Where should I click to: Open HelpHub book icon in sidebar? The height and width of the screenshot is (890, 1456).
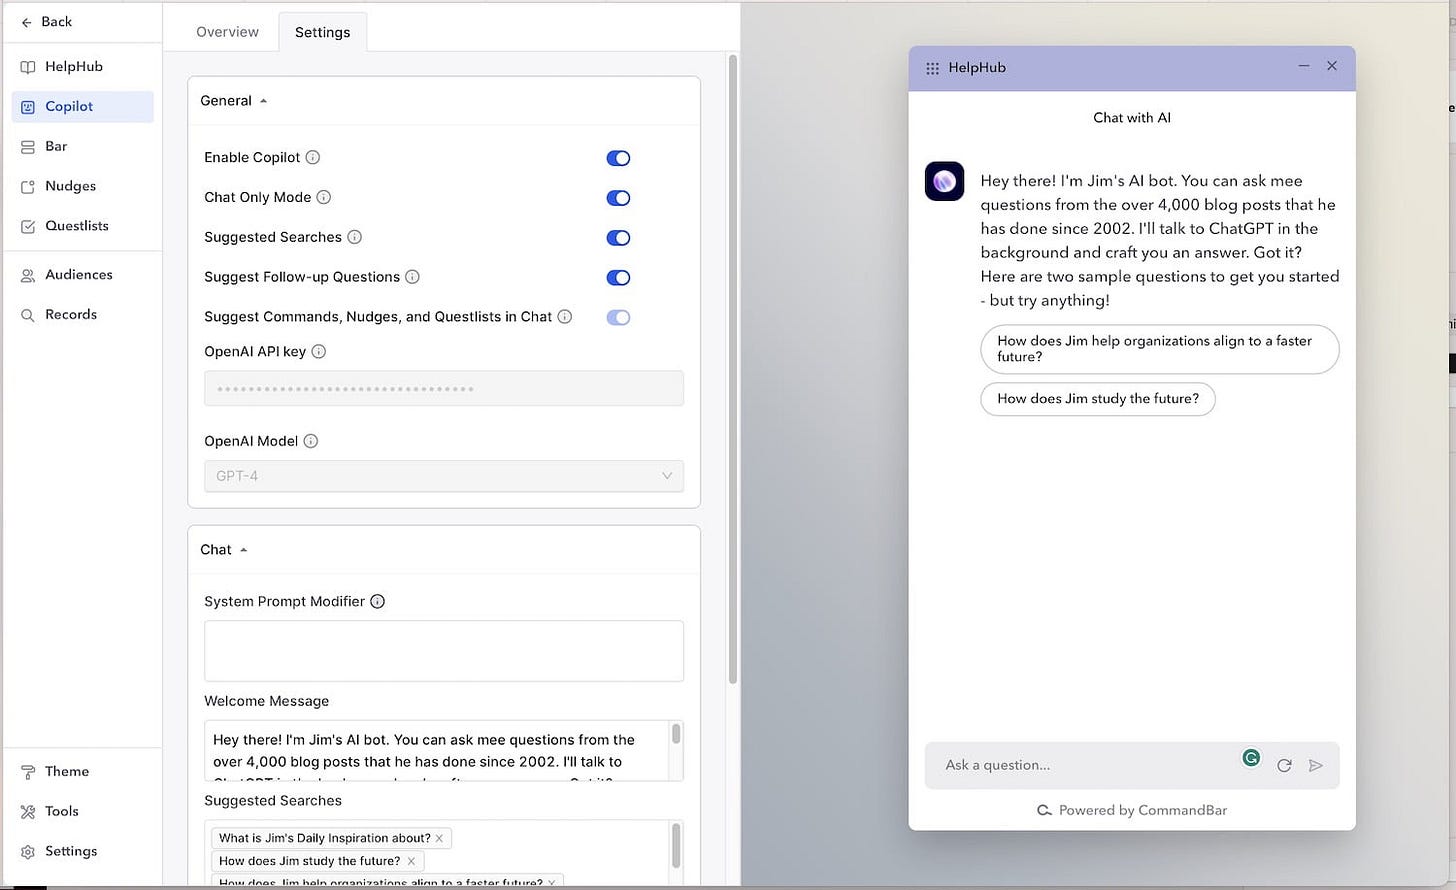tap(28, 67)
